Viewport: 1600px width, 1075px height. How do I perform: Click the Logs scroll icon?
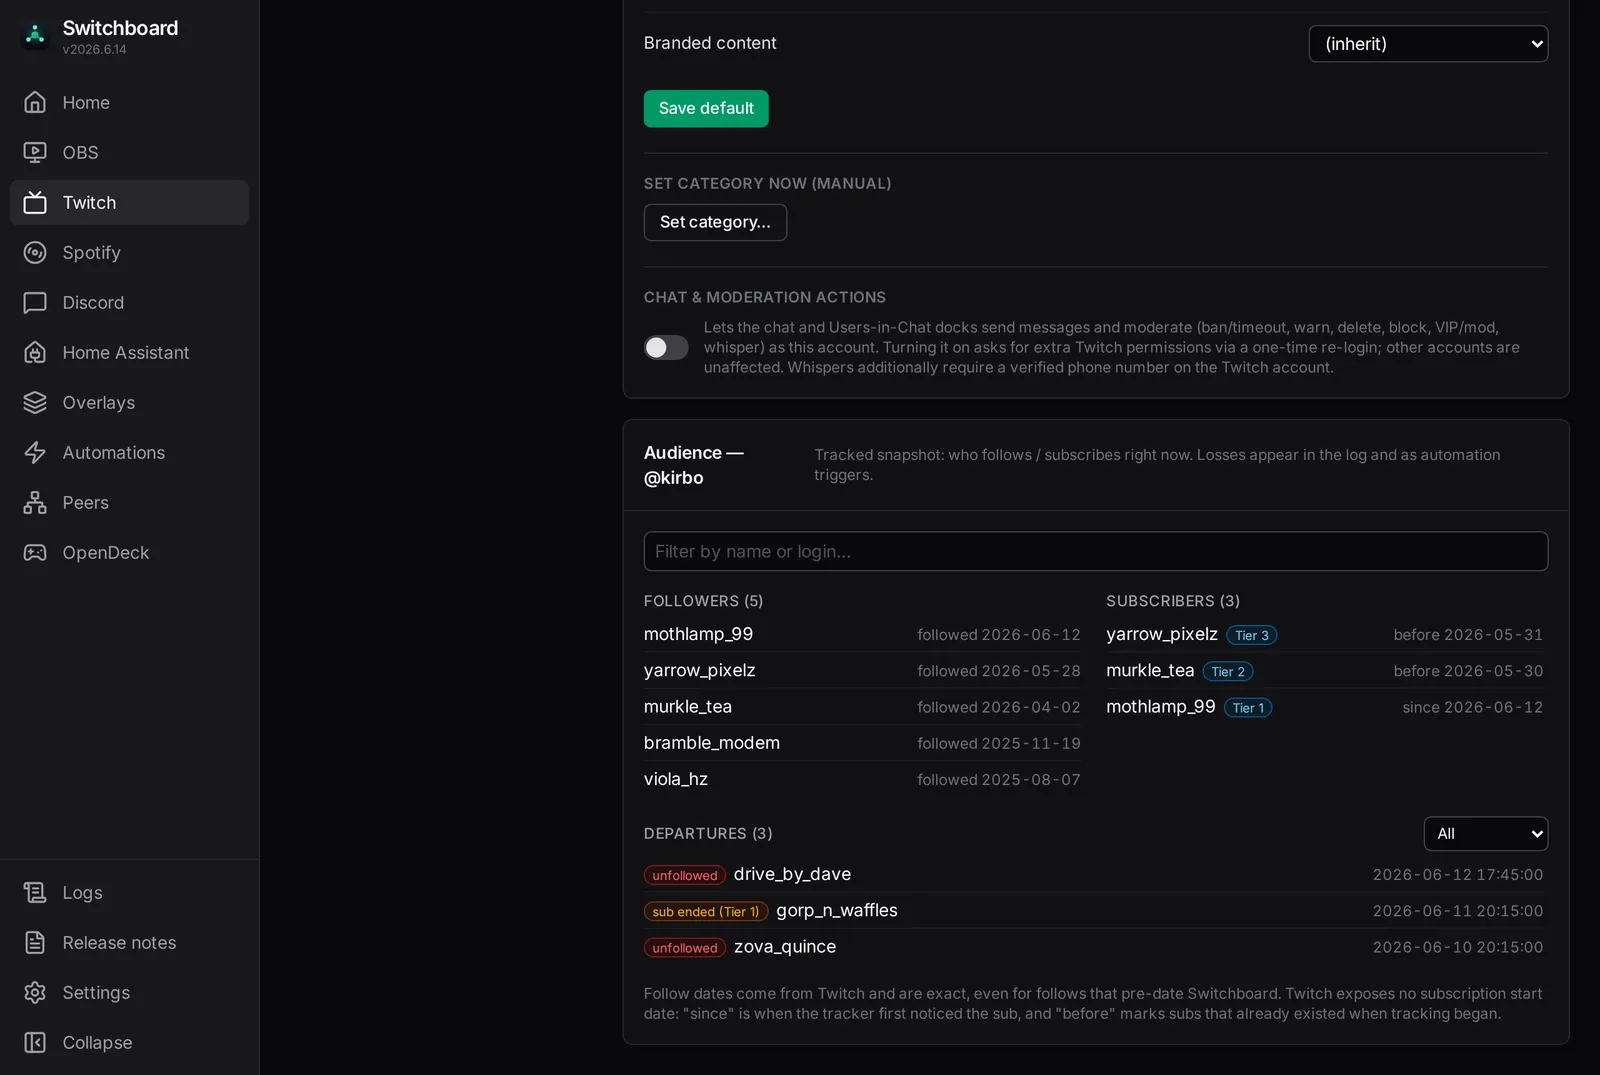[x=35, y=892]
